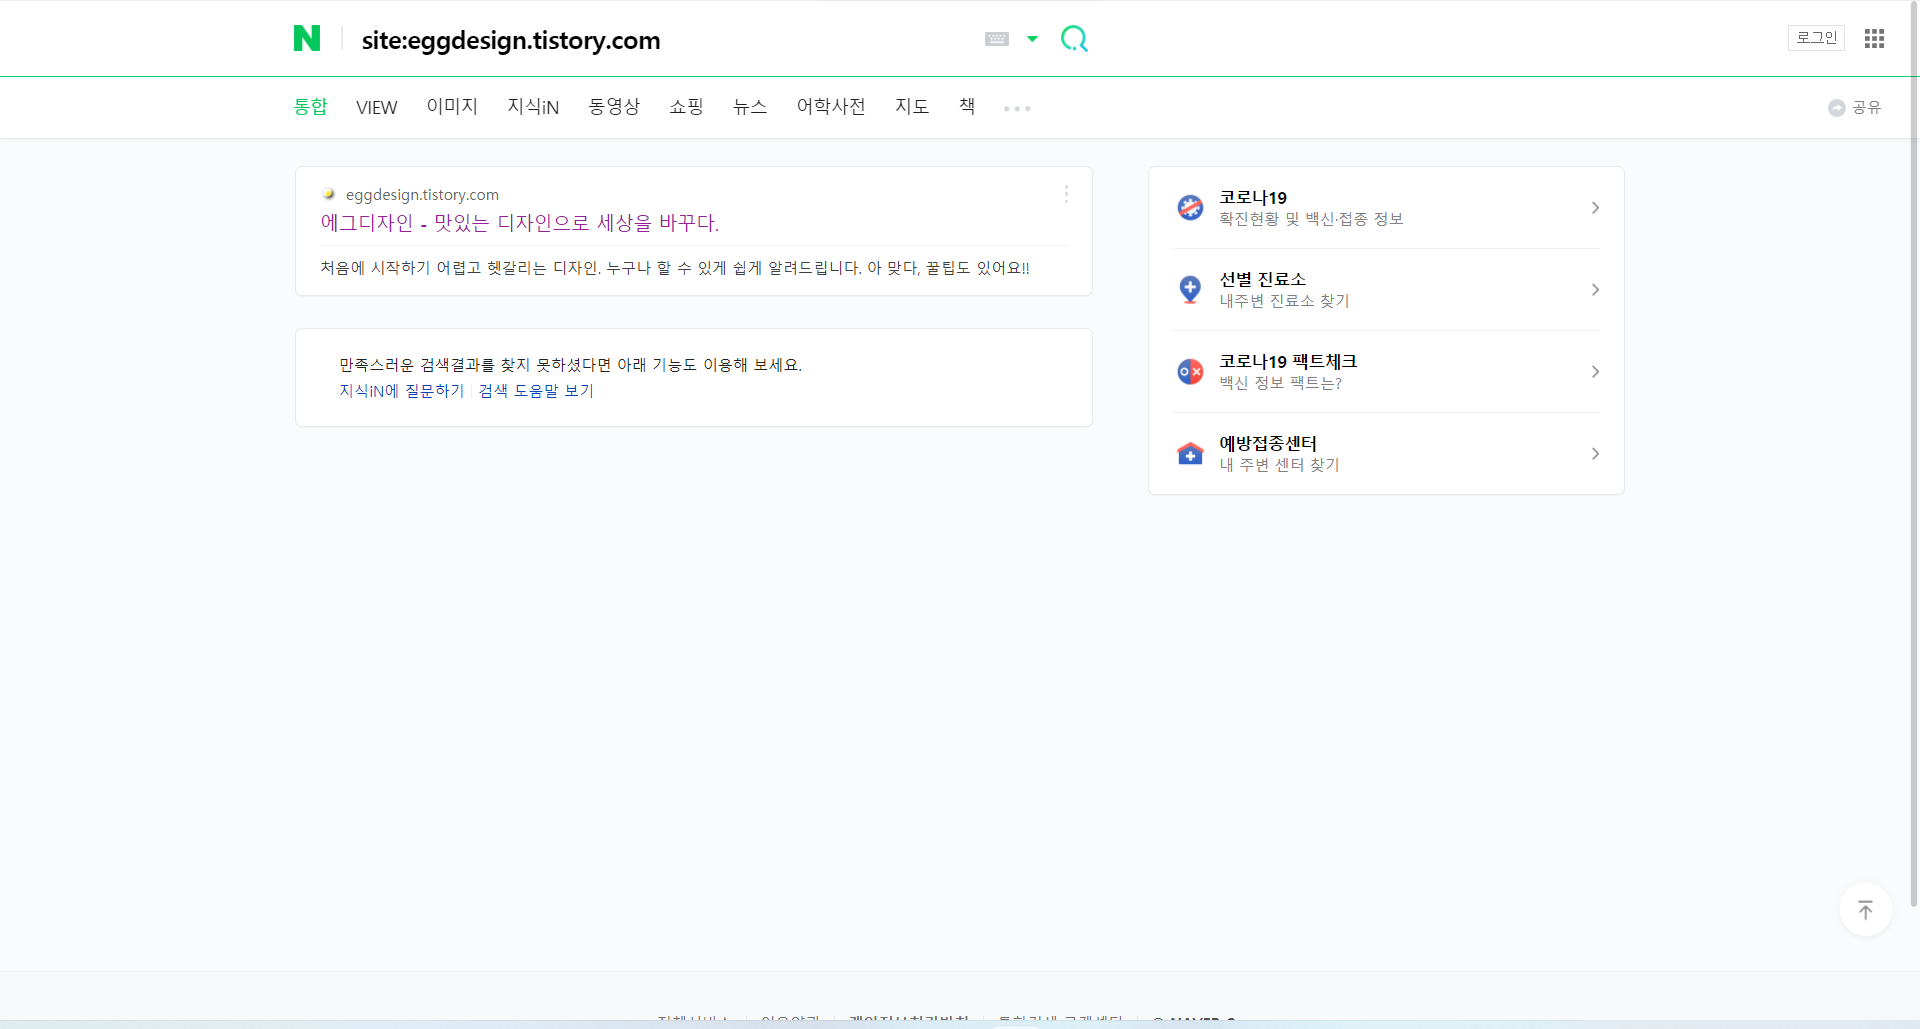
Task: Open the 예방접종센터 heading link
Action: (1268, 443)
